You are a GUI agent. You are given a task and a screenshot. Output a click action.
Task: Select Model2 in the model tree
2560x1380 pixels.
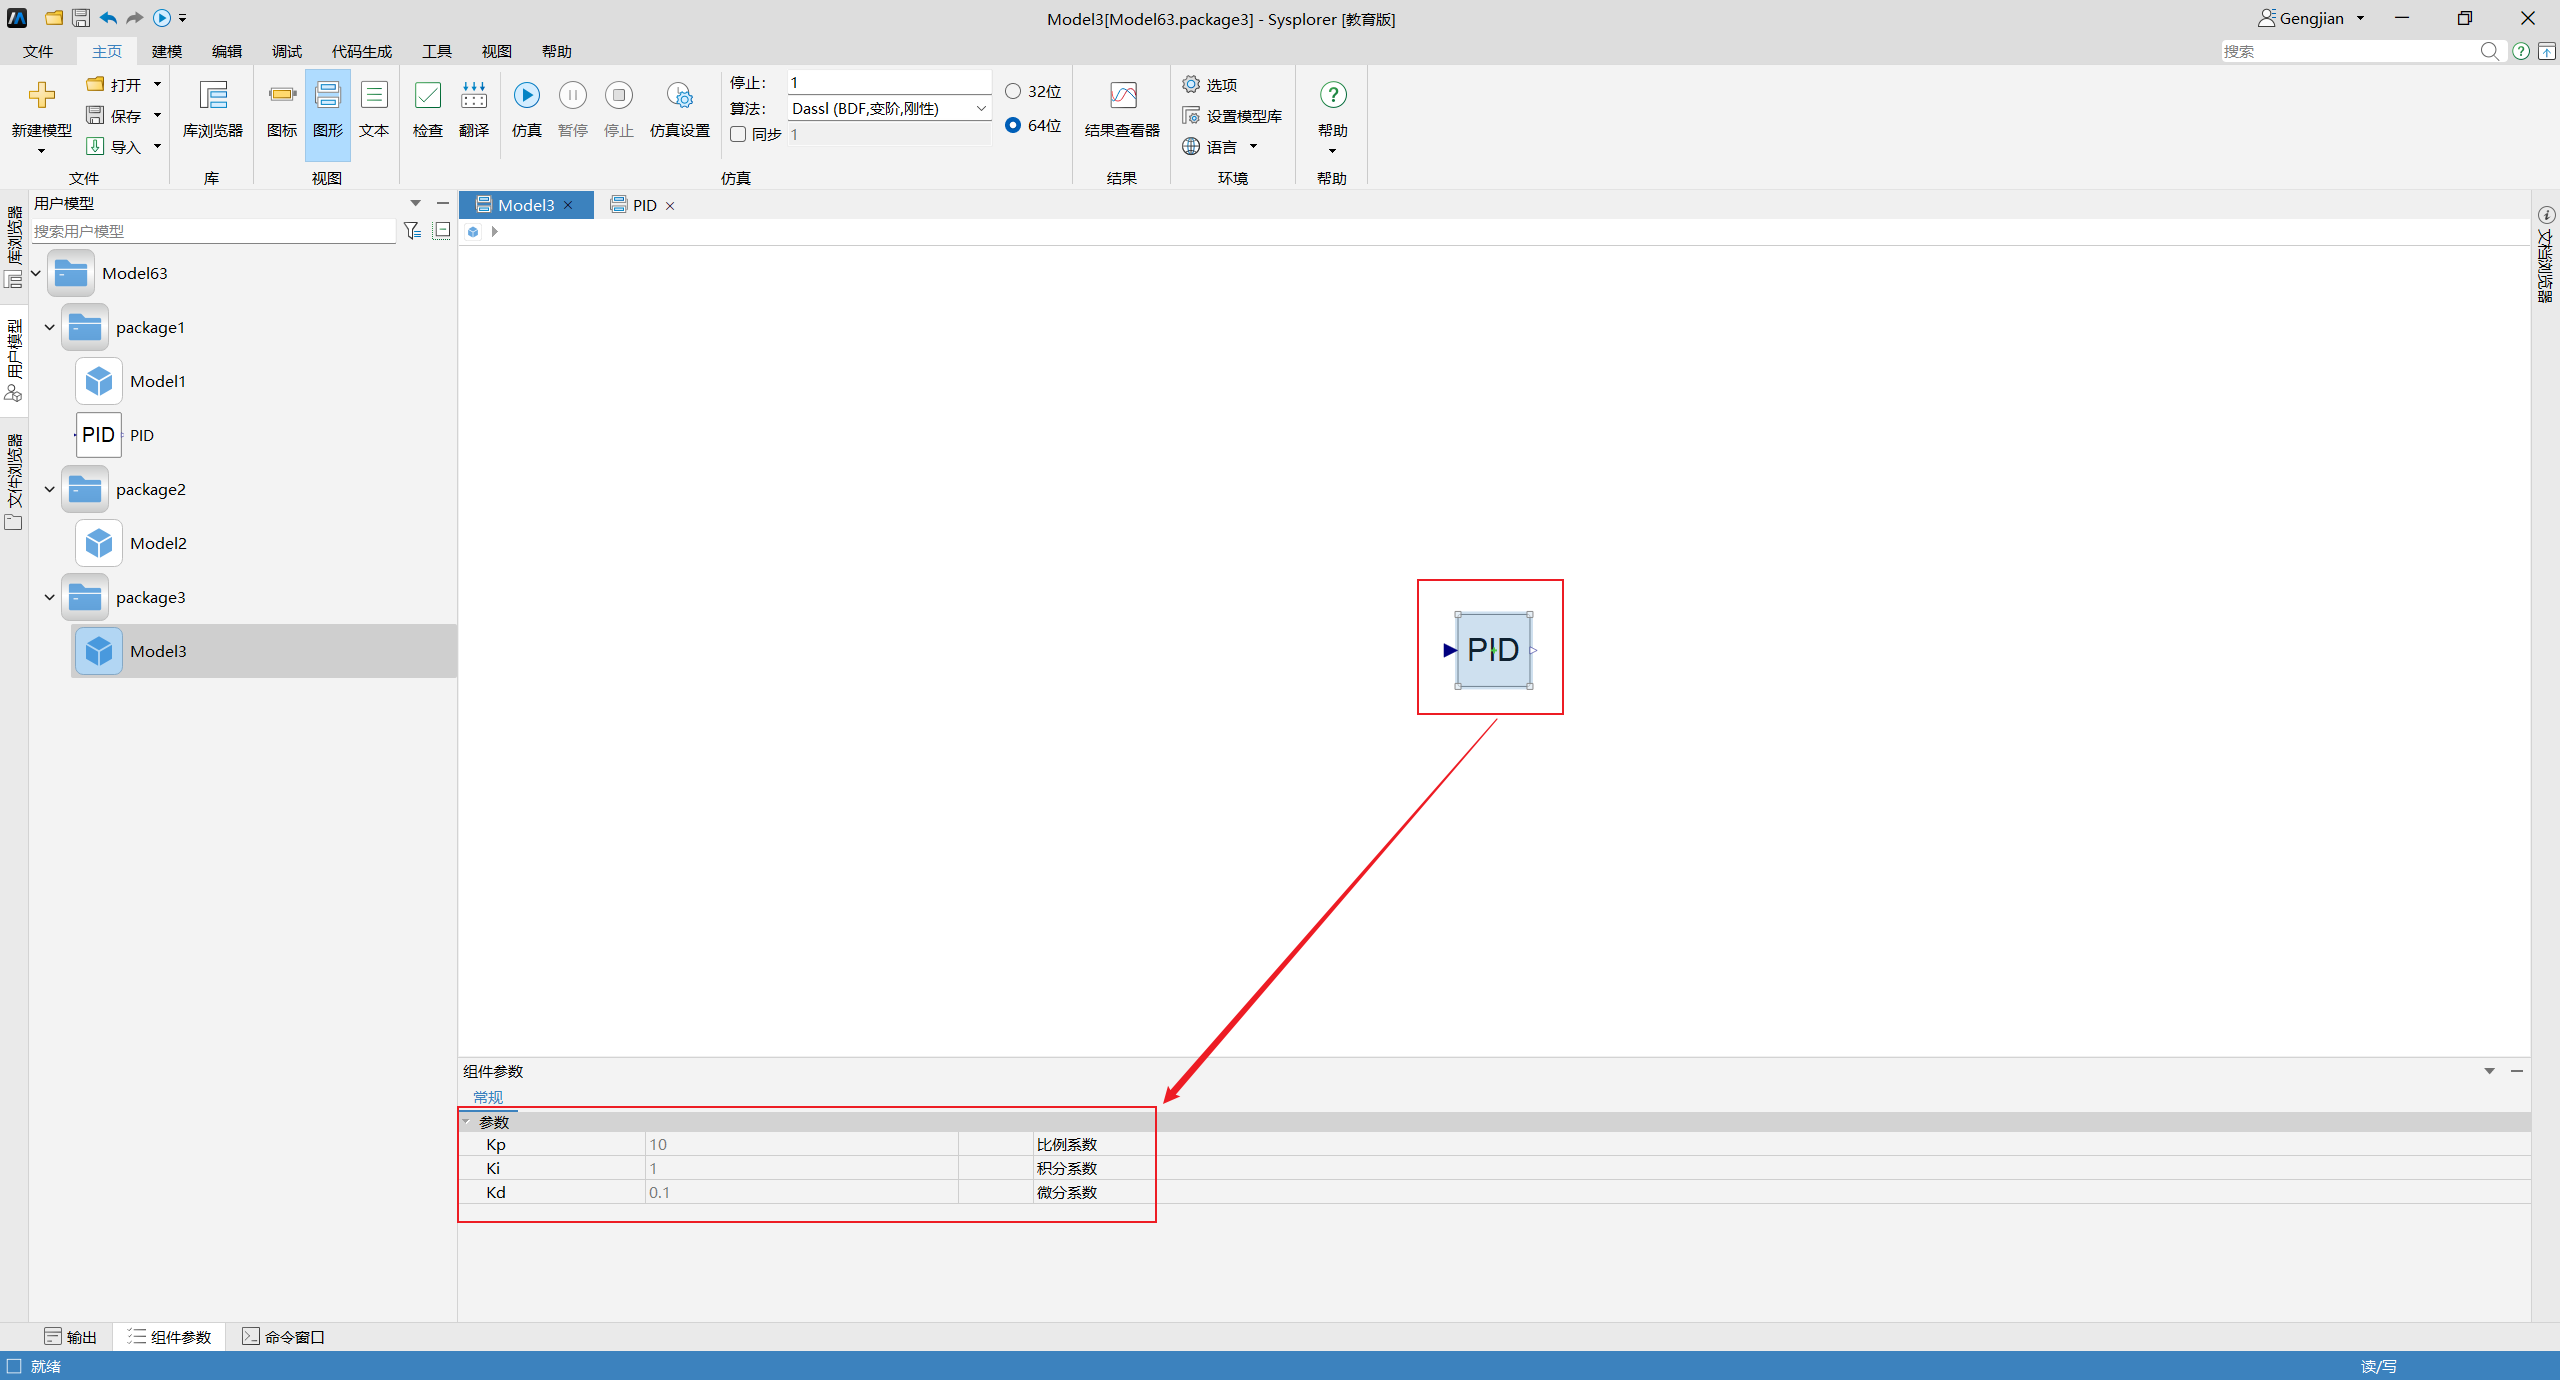tap(158, 543)
